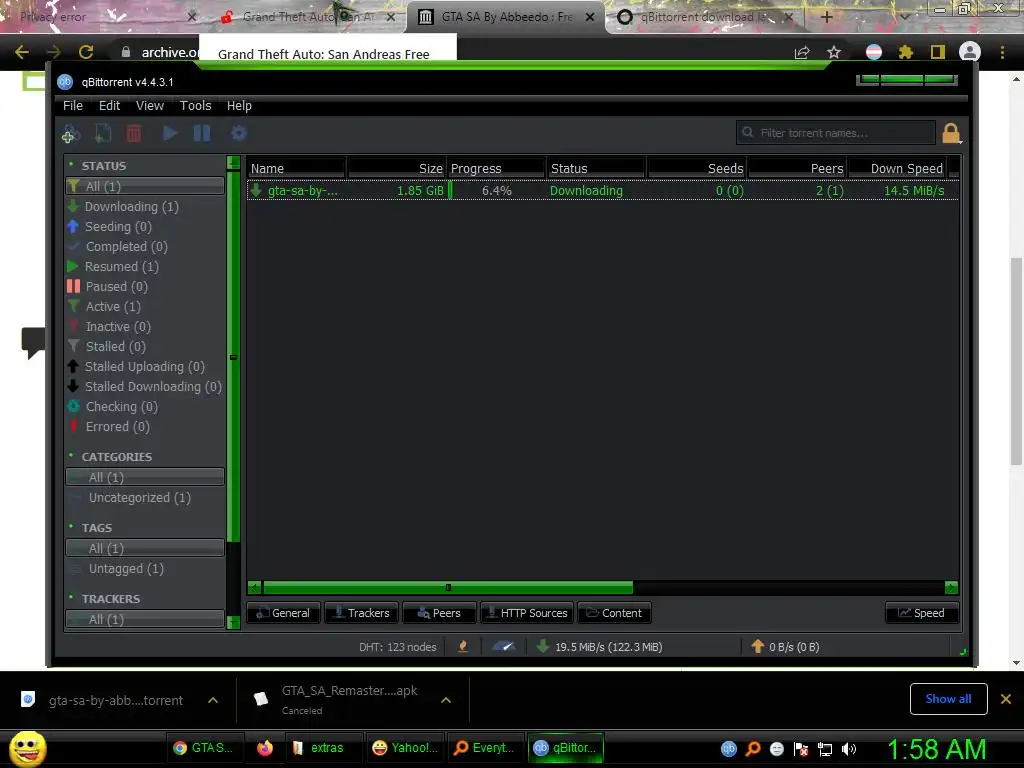The width and height of the screenshot is (1024, 768).
Task: Toggle alternative speed limits speedometer icon
Action: click(x=504, y=647)
